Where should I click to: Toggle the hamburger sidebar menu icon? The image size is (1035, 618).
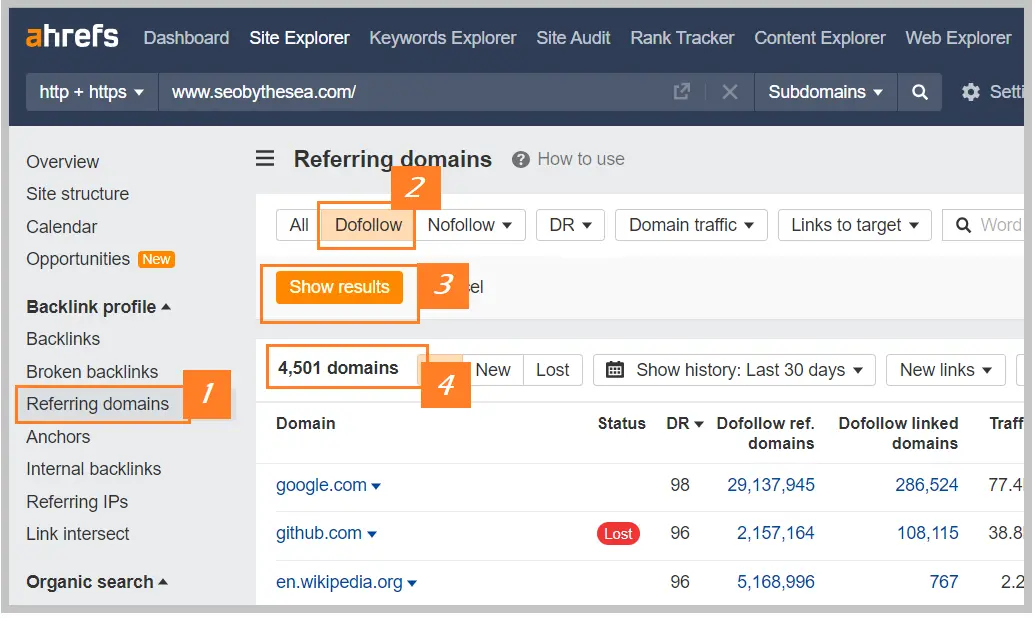coord(265,158)
